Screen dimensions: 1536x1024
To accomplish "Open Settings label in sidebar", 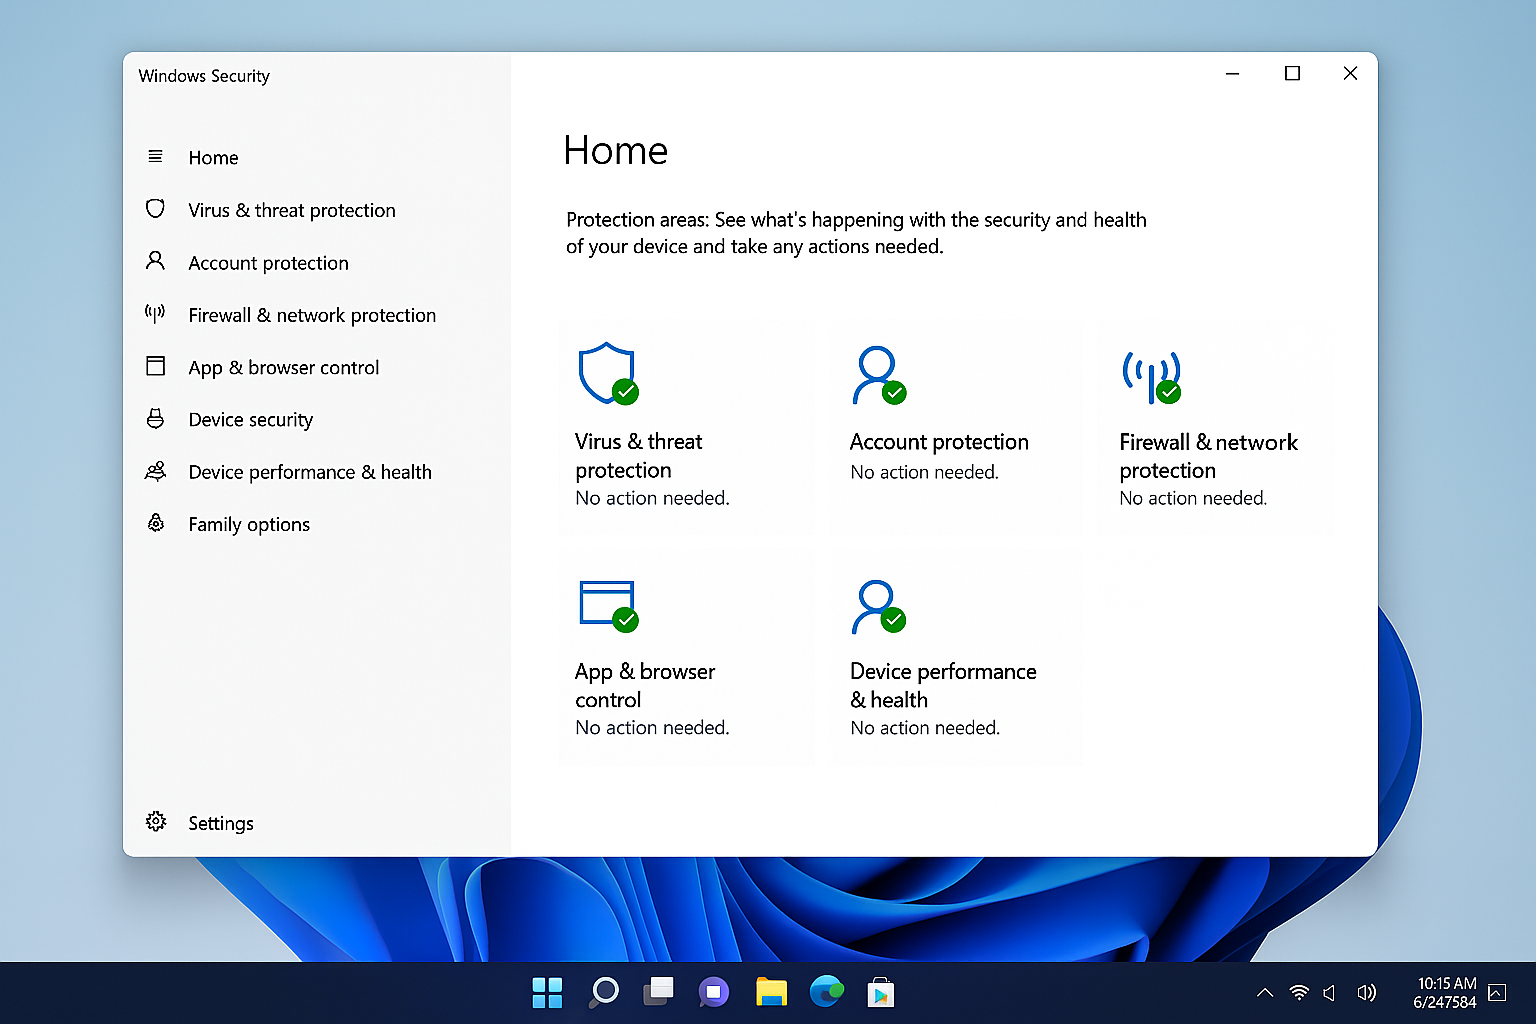I will [221, 823].
